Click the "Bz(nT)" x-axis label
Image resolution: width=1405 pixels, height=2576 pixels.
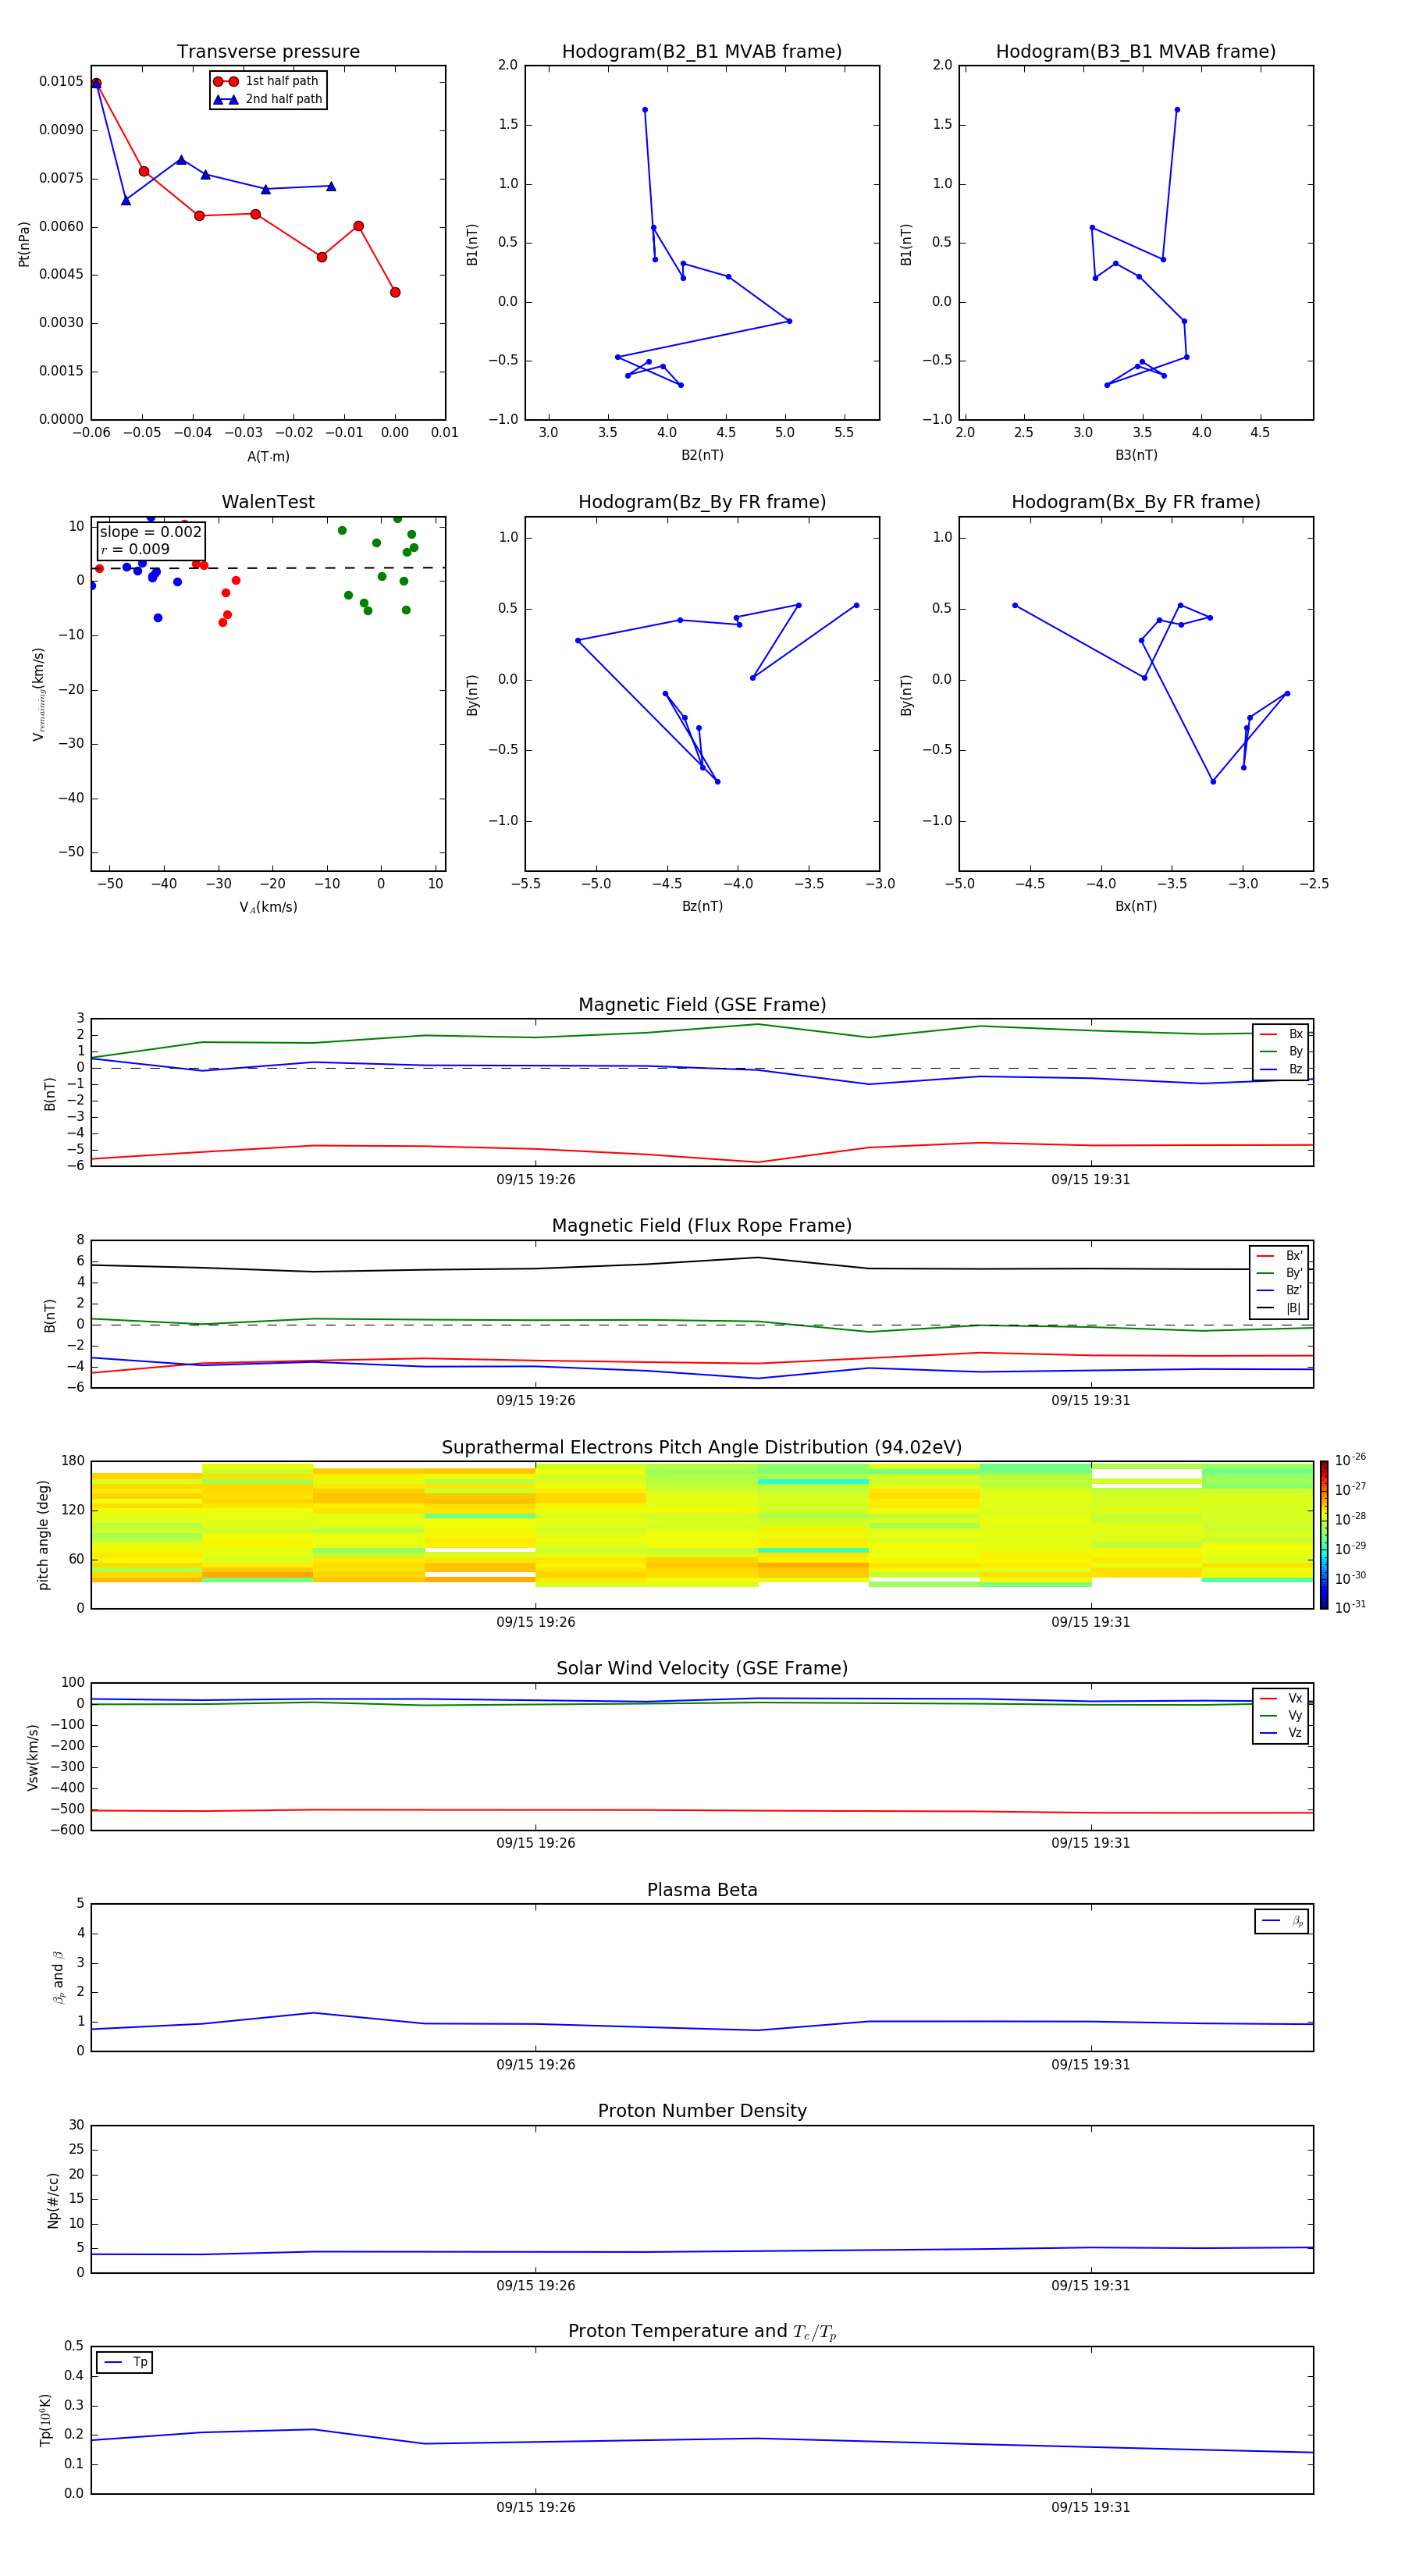pos(702,906)
